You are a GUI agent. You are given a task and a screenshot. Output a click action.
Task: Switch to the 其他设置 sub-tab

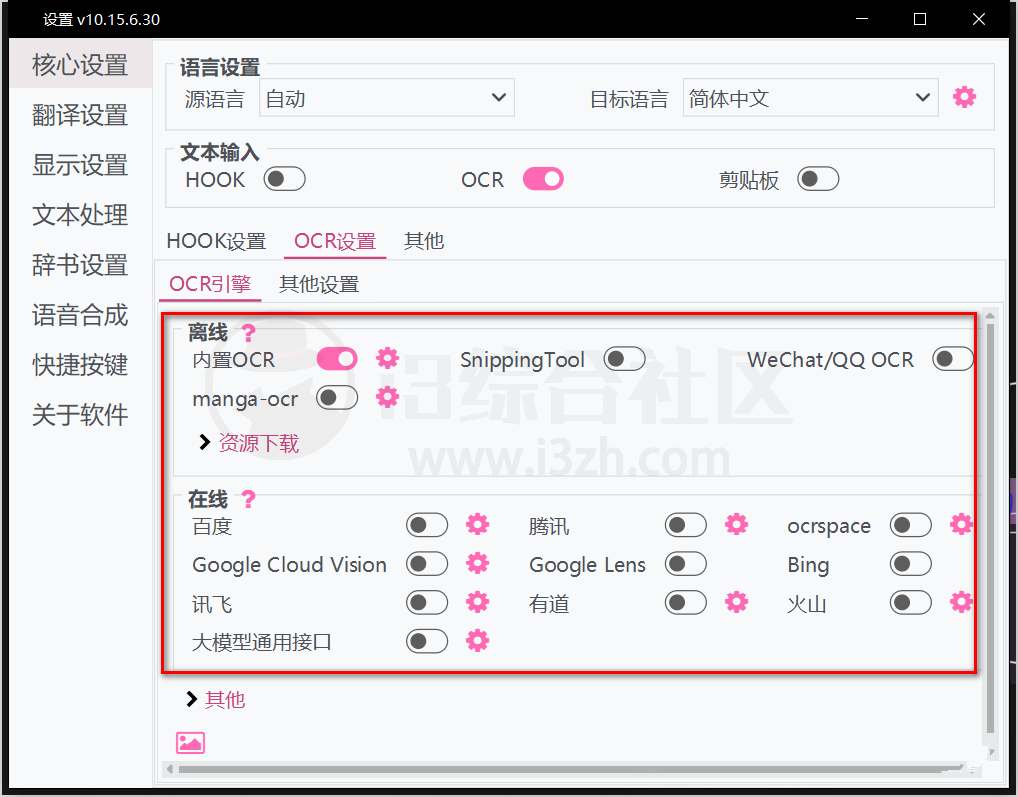click(319, 284)
